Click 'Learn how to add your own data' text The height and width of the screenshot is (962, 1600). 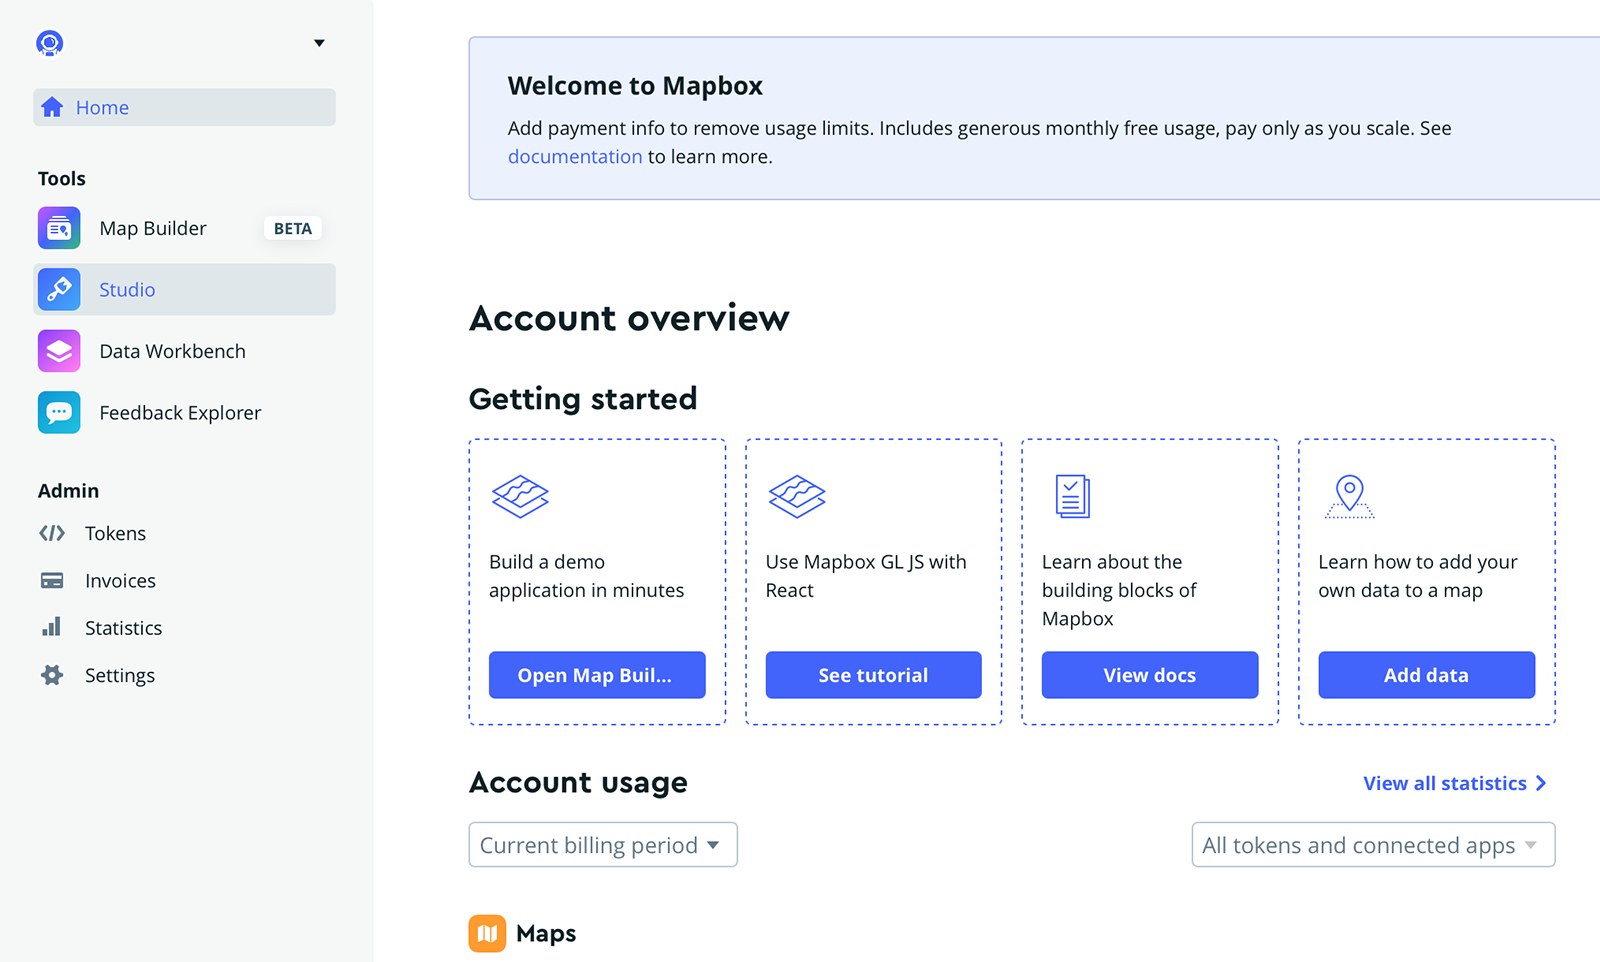[x=1418, y=576]
